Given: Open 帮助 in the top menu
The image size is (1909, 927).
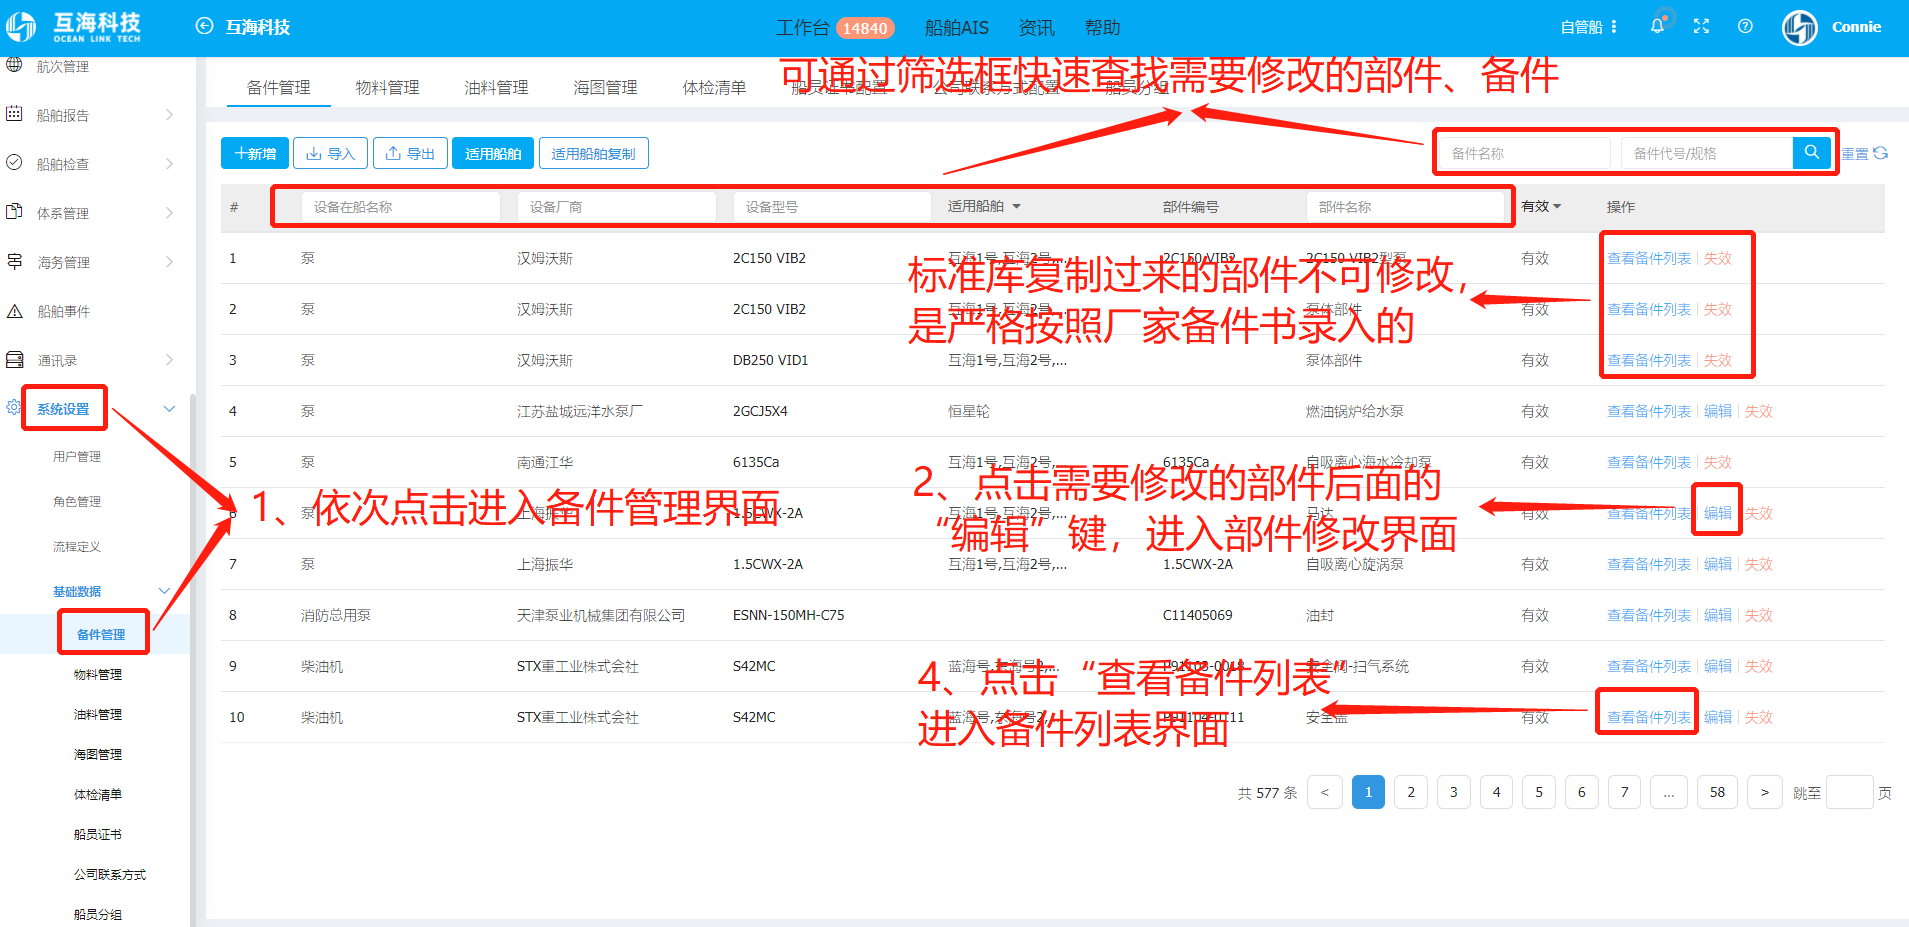Looking at the screenshot, I should [1103, 28].
